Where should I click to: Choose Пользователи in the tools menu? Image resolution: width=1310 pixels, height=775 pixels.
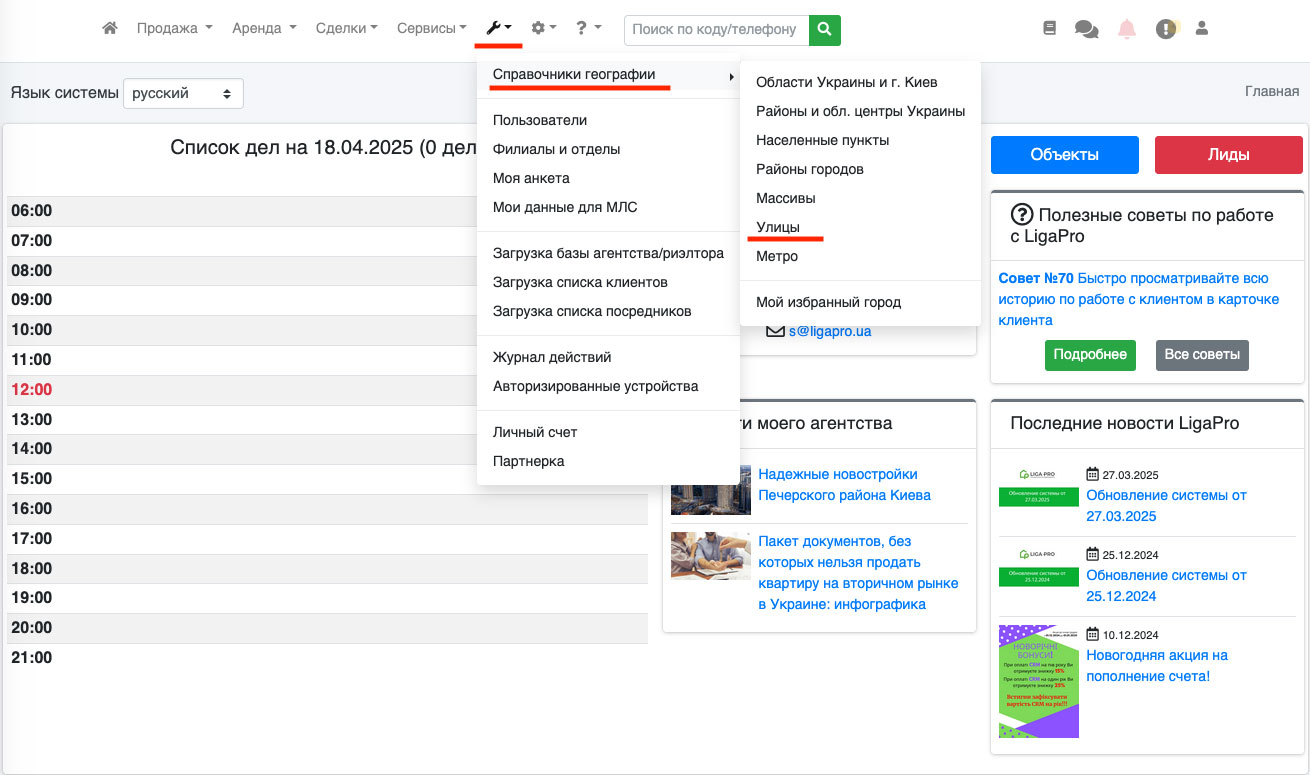(x=540, y=120)
